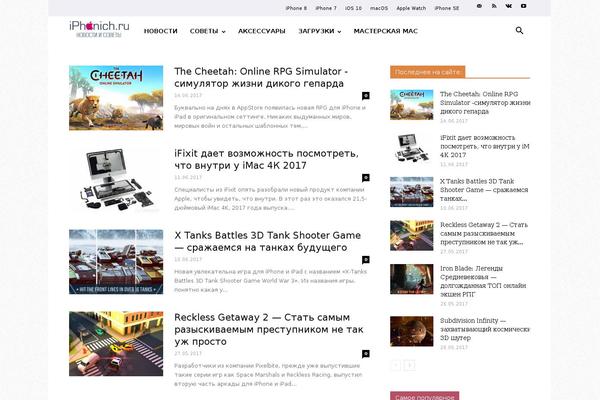600x400 pixels.
Task: Click the large Reckless Getaway thumbnail
Action: (x=116, y=344)
